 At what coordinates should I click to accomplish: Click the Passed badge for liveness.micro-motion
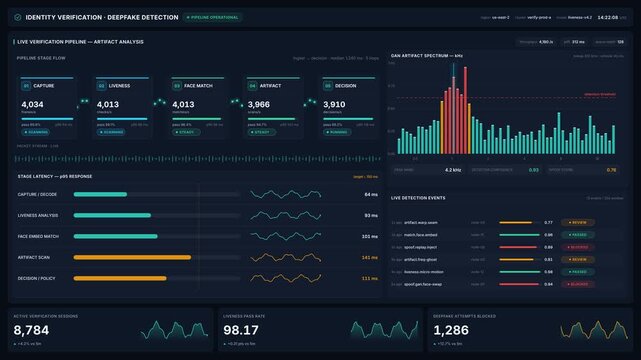click(x=578, y=272)
